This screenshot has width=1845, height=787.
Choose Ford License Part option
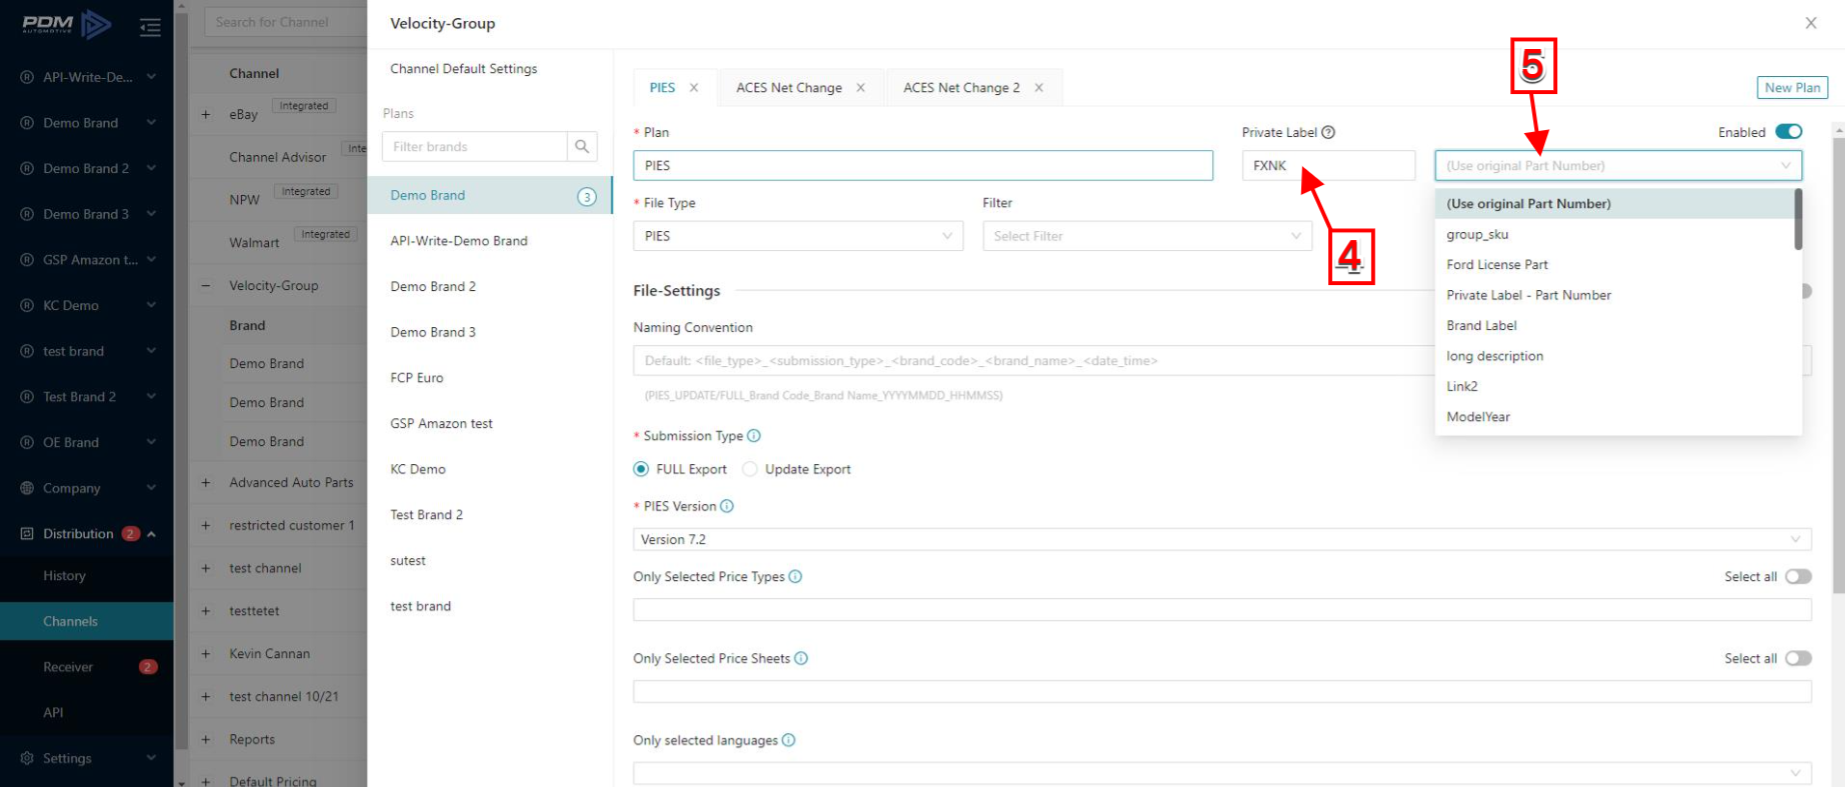[1618, 265]
